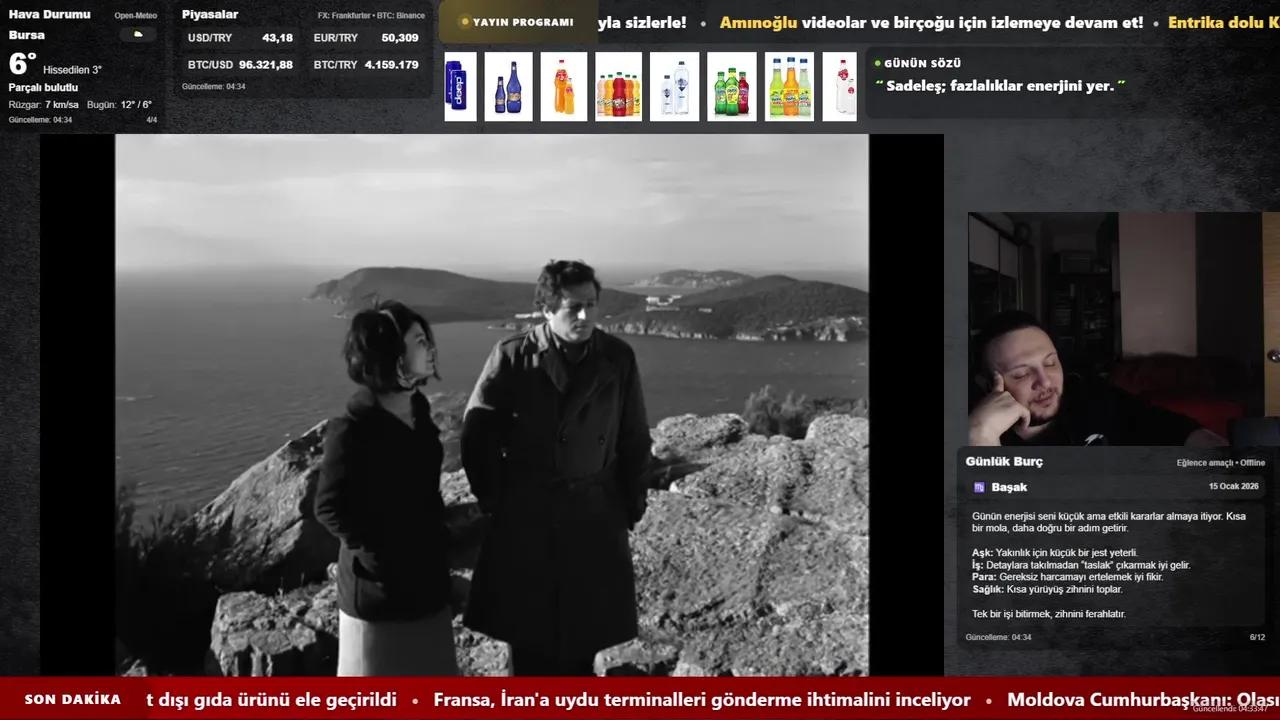Select the red-capped white bottle thumbnail

[840, 87]
